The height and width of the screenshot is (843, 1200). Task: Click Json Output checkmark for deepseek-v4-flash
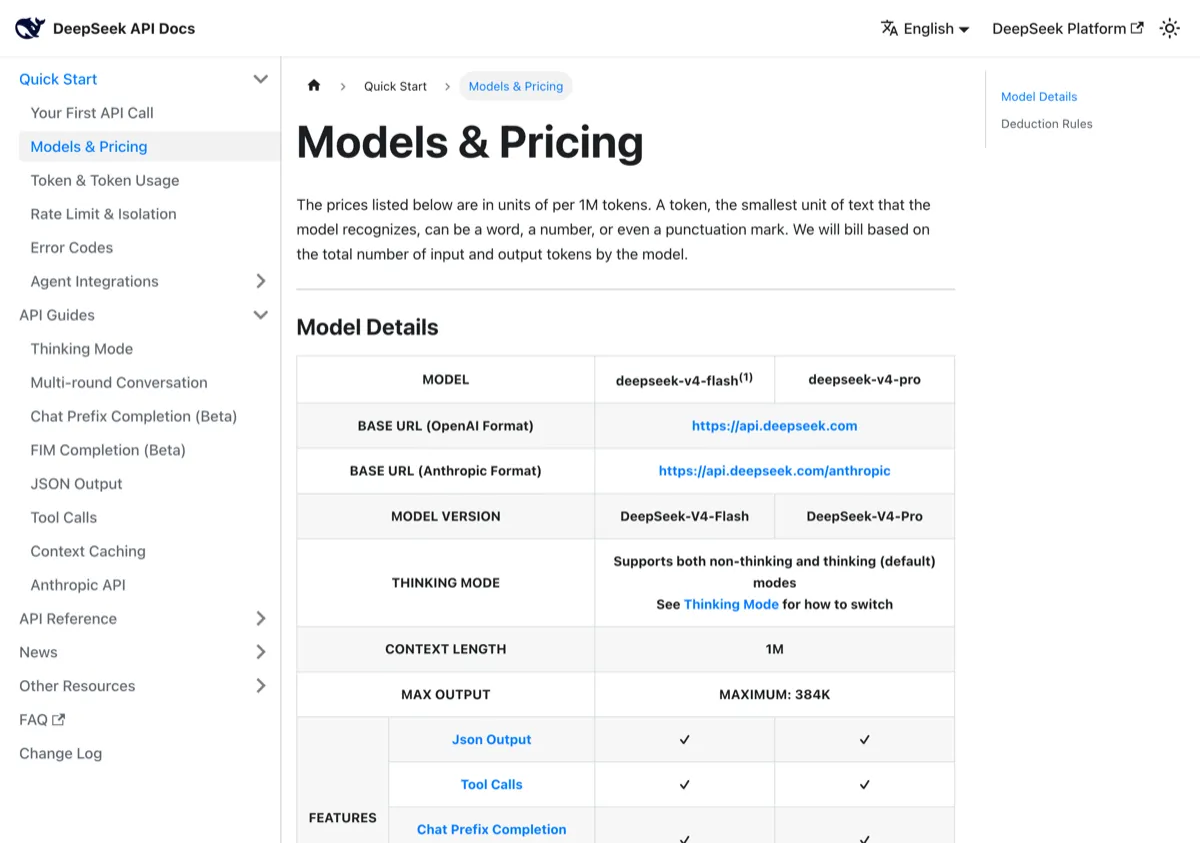point(684,740)
